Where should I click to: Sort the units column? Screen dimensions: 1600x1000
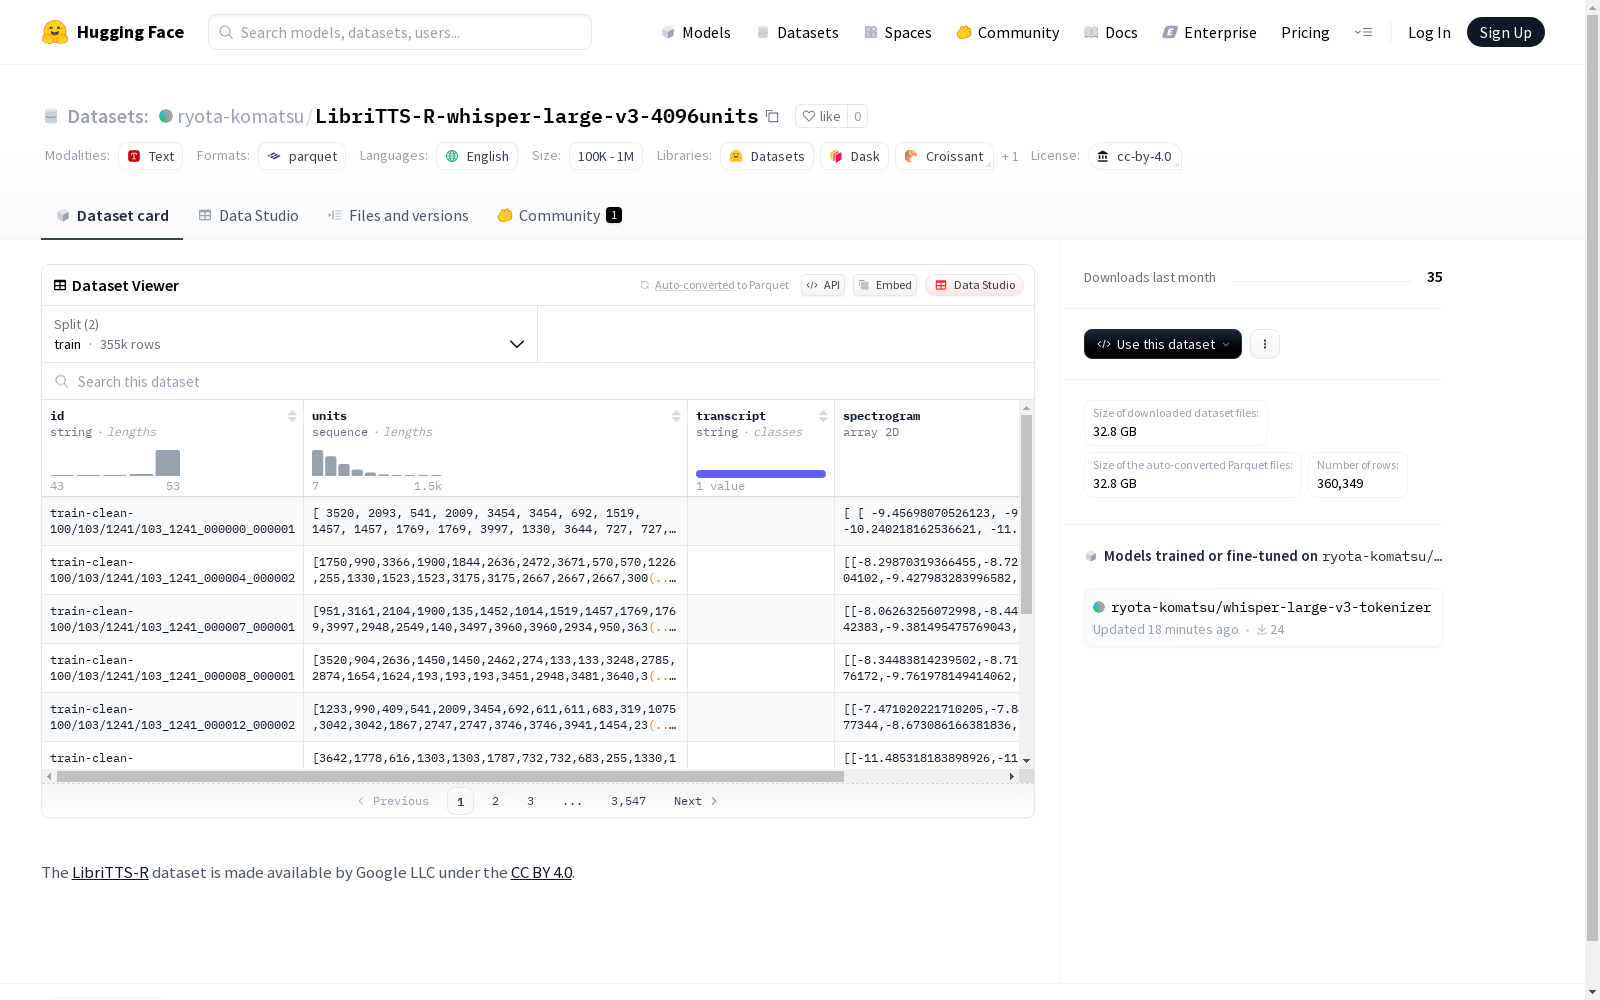(x=676, y=416)
